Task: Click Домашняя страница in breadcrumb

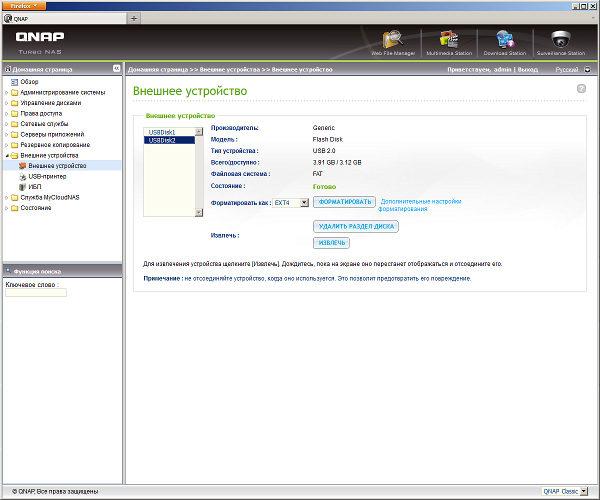Action: click(158, 69)
